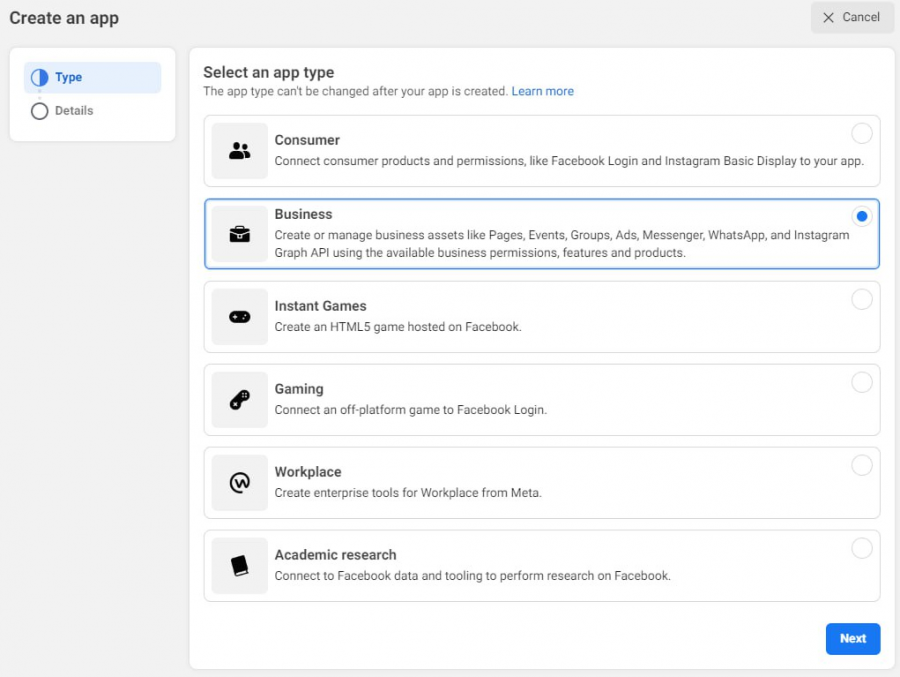Open the Type step in sidebar

pyautogui.click(x=92, y=78)
